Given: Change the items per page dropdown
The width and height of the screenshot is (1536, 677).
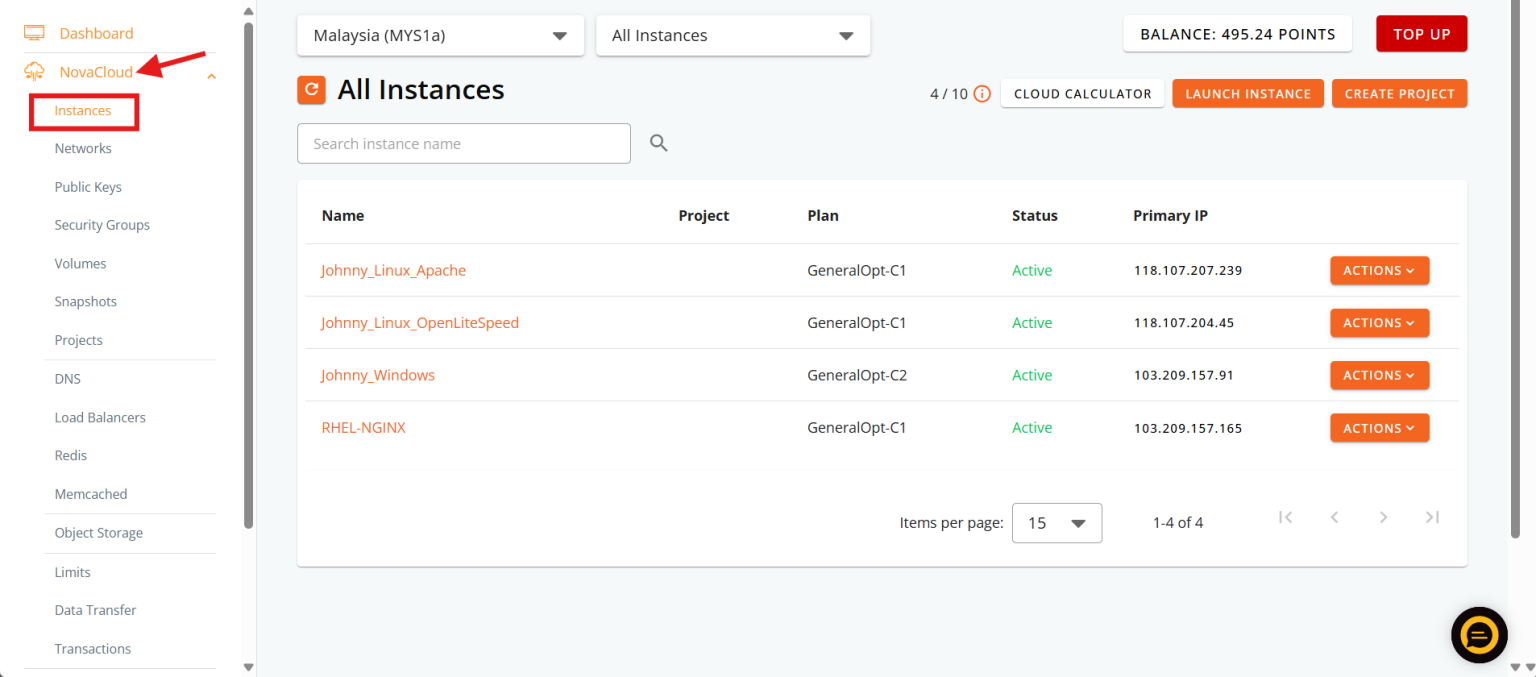Looking at the screenshot, I should click(x=1057, y=523).
